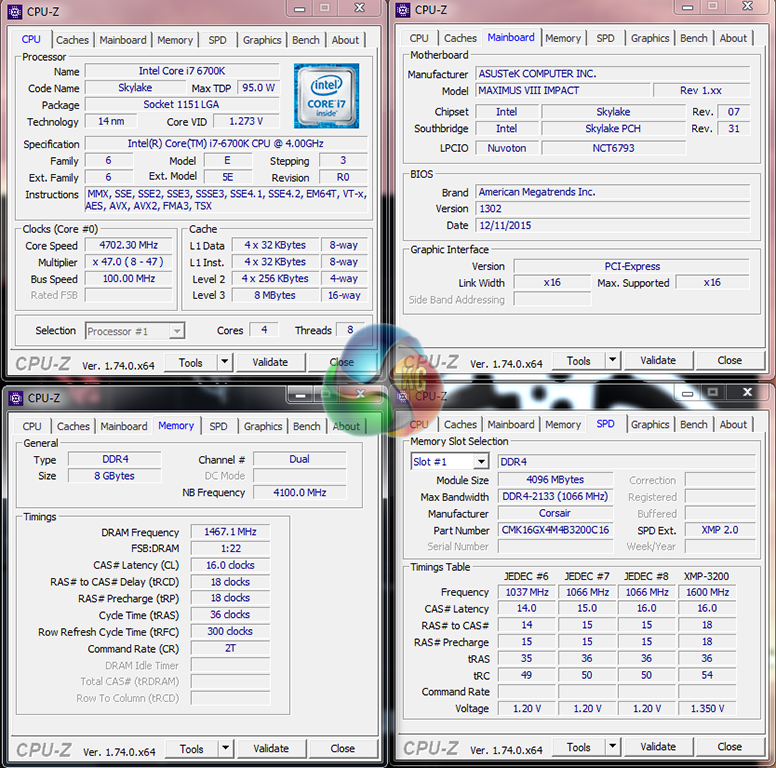The image size is (776, 768).
Task: Click the part number CMK16GX4M4B3200C16
Action: coord(555,530)
